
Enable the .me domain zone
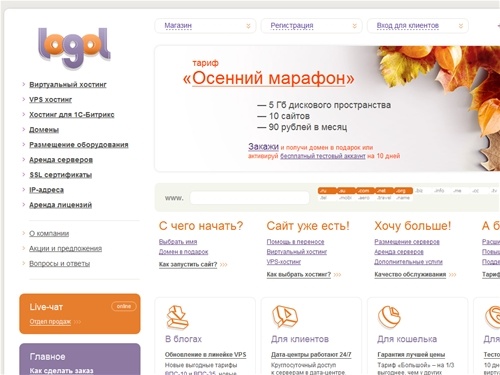tap(458, 191)
